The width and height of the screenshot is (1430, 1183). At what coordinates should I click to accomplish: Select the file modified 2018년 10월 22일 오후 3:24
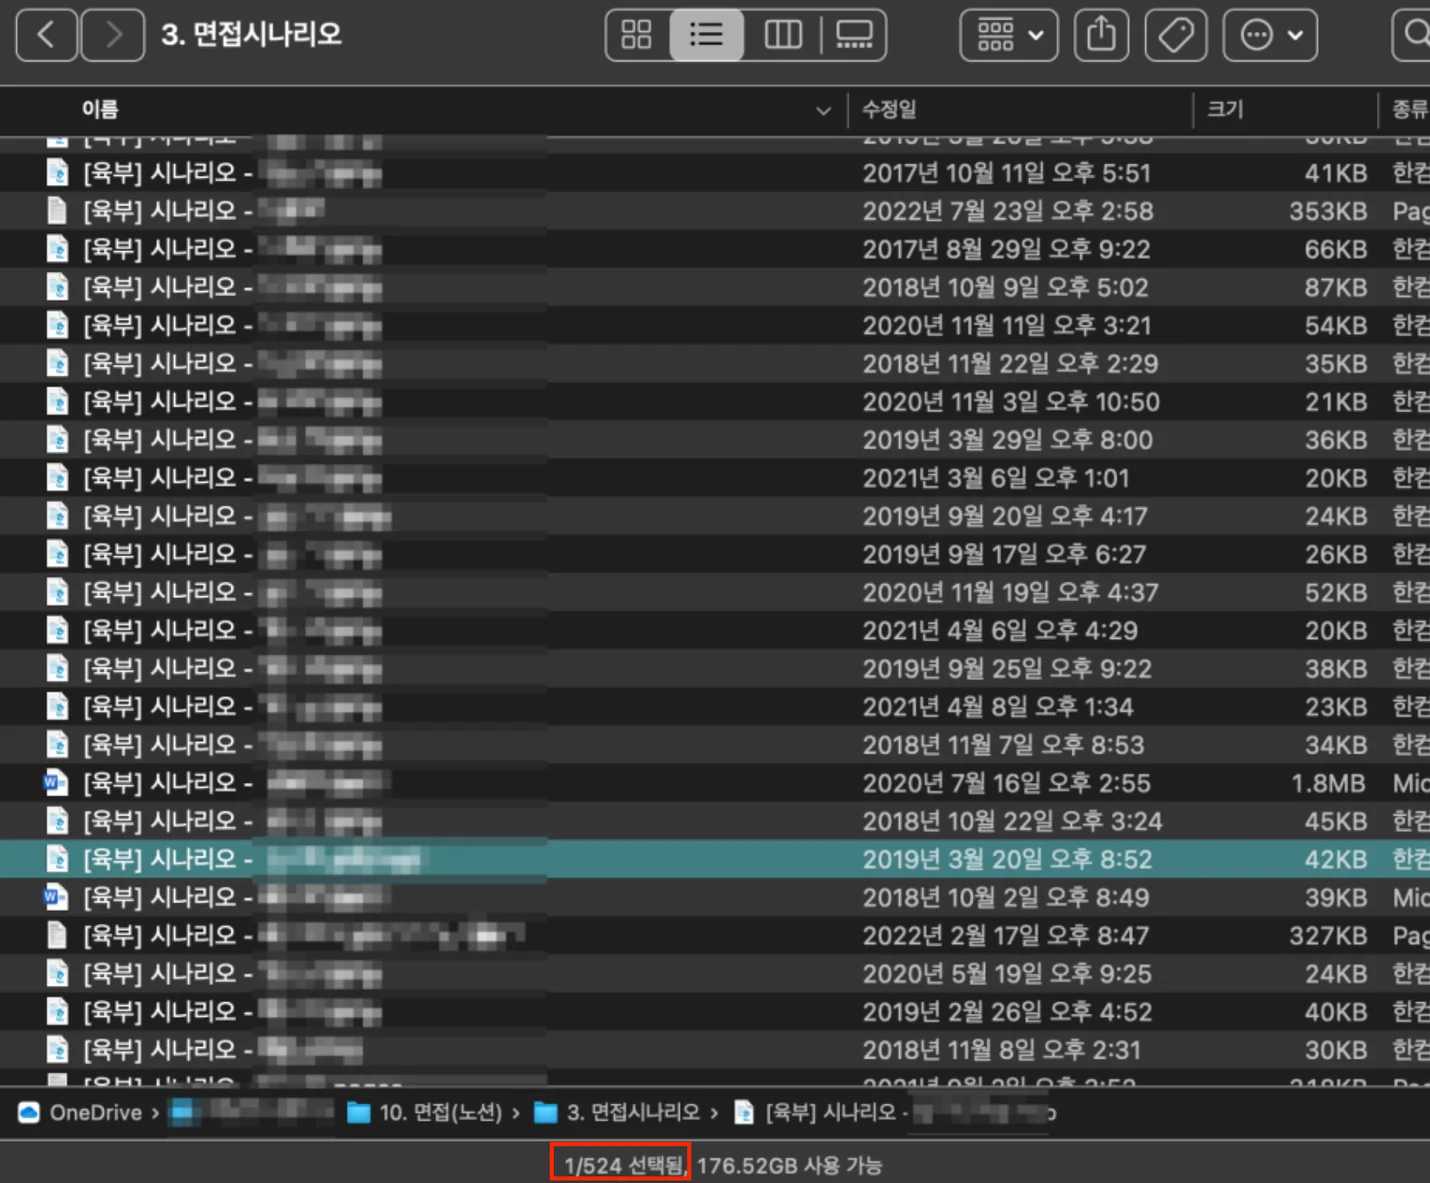point(715,821)
